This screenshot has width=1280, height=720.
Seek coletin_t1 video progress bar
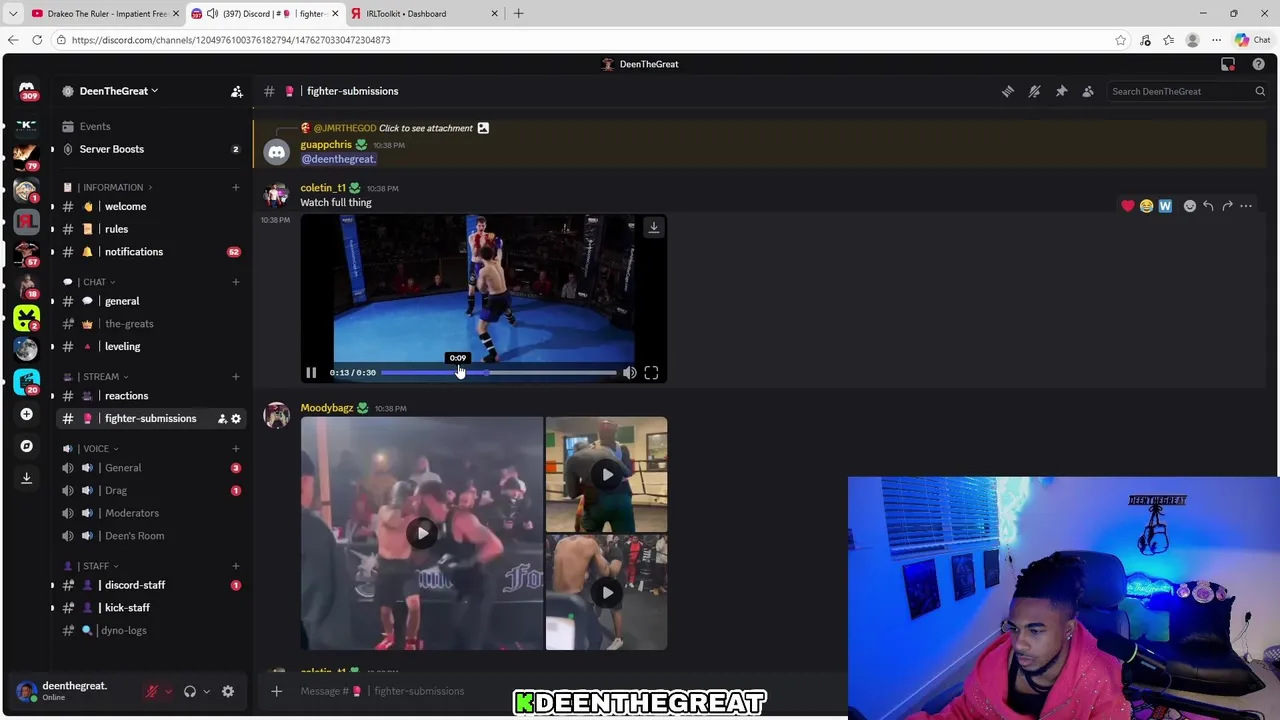[498, 373]
